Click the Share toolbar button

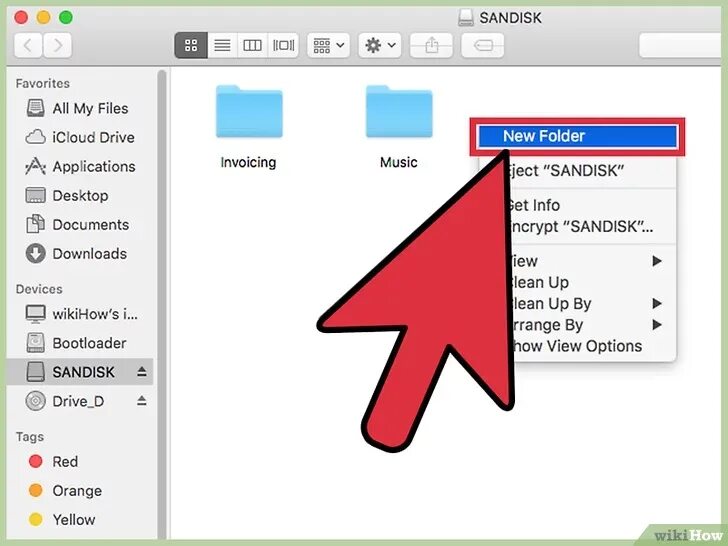tap(431, 45)
